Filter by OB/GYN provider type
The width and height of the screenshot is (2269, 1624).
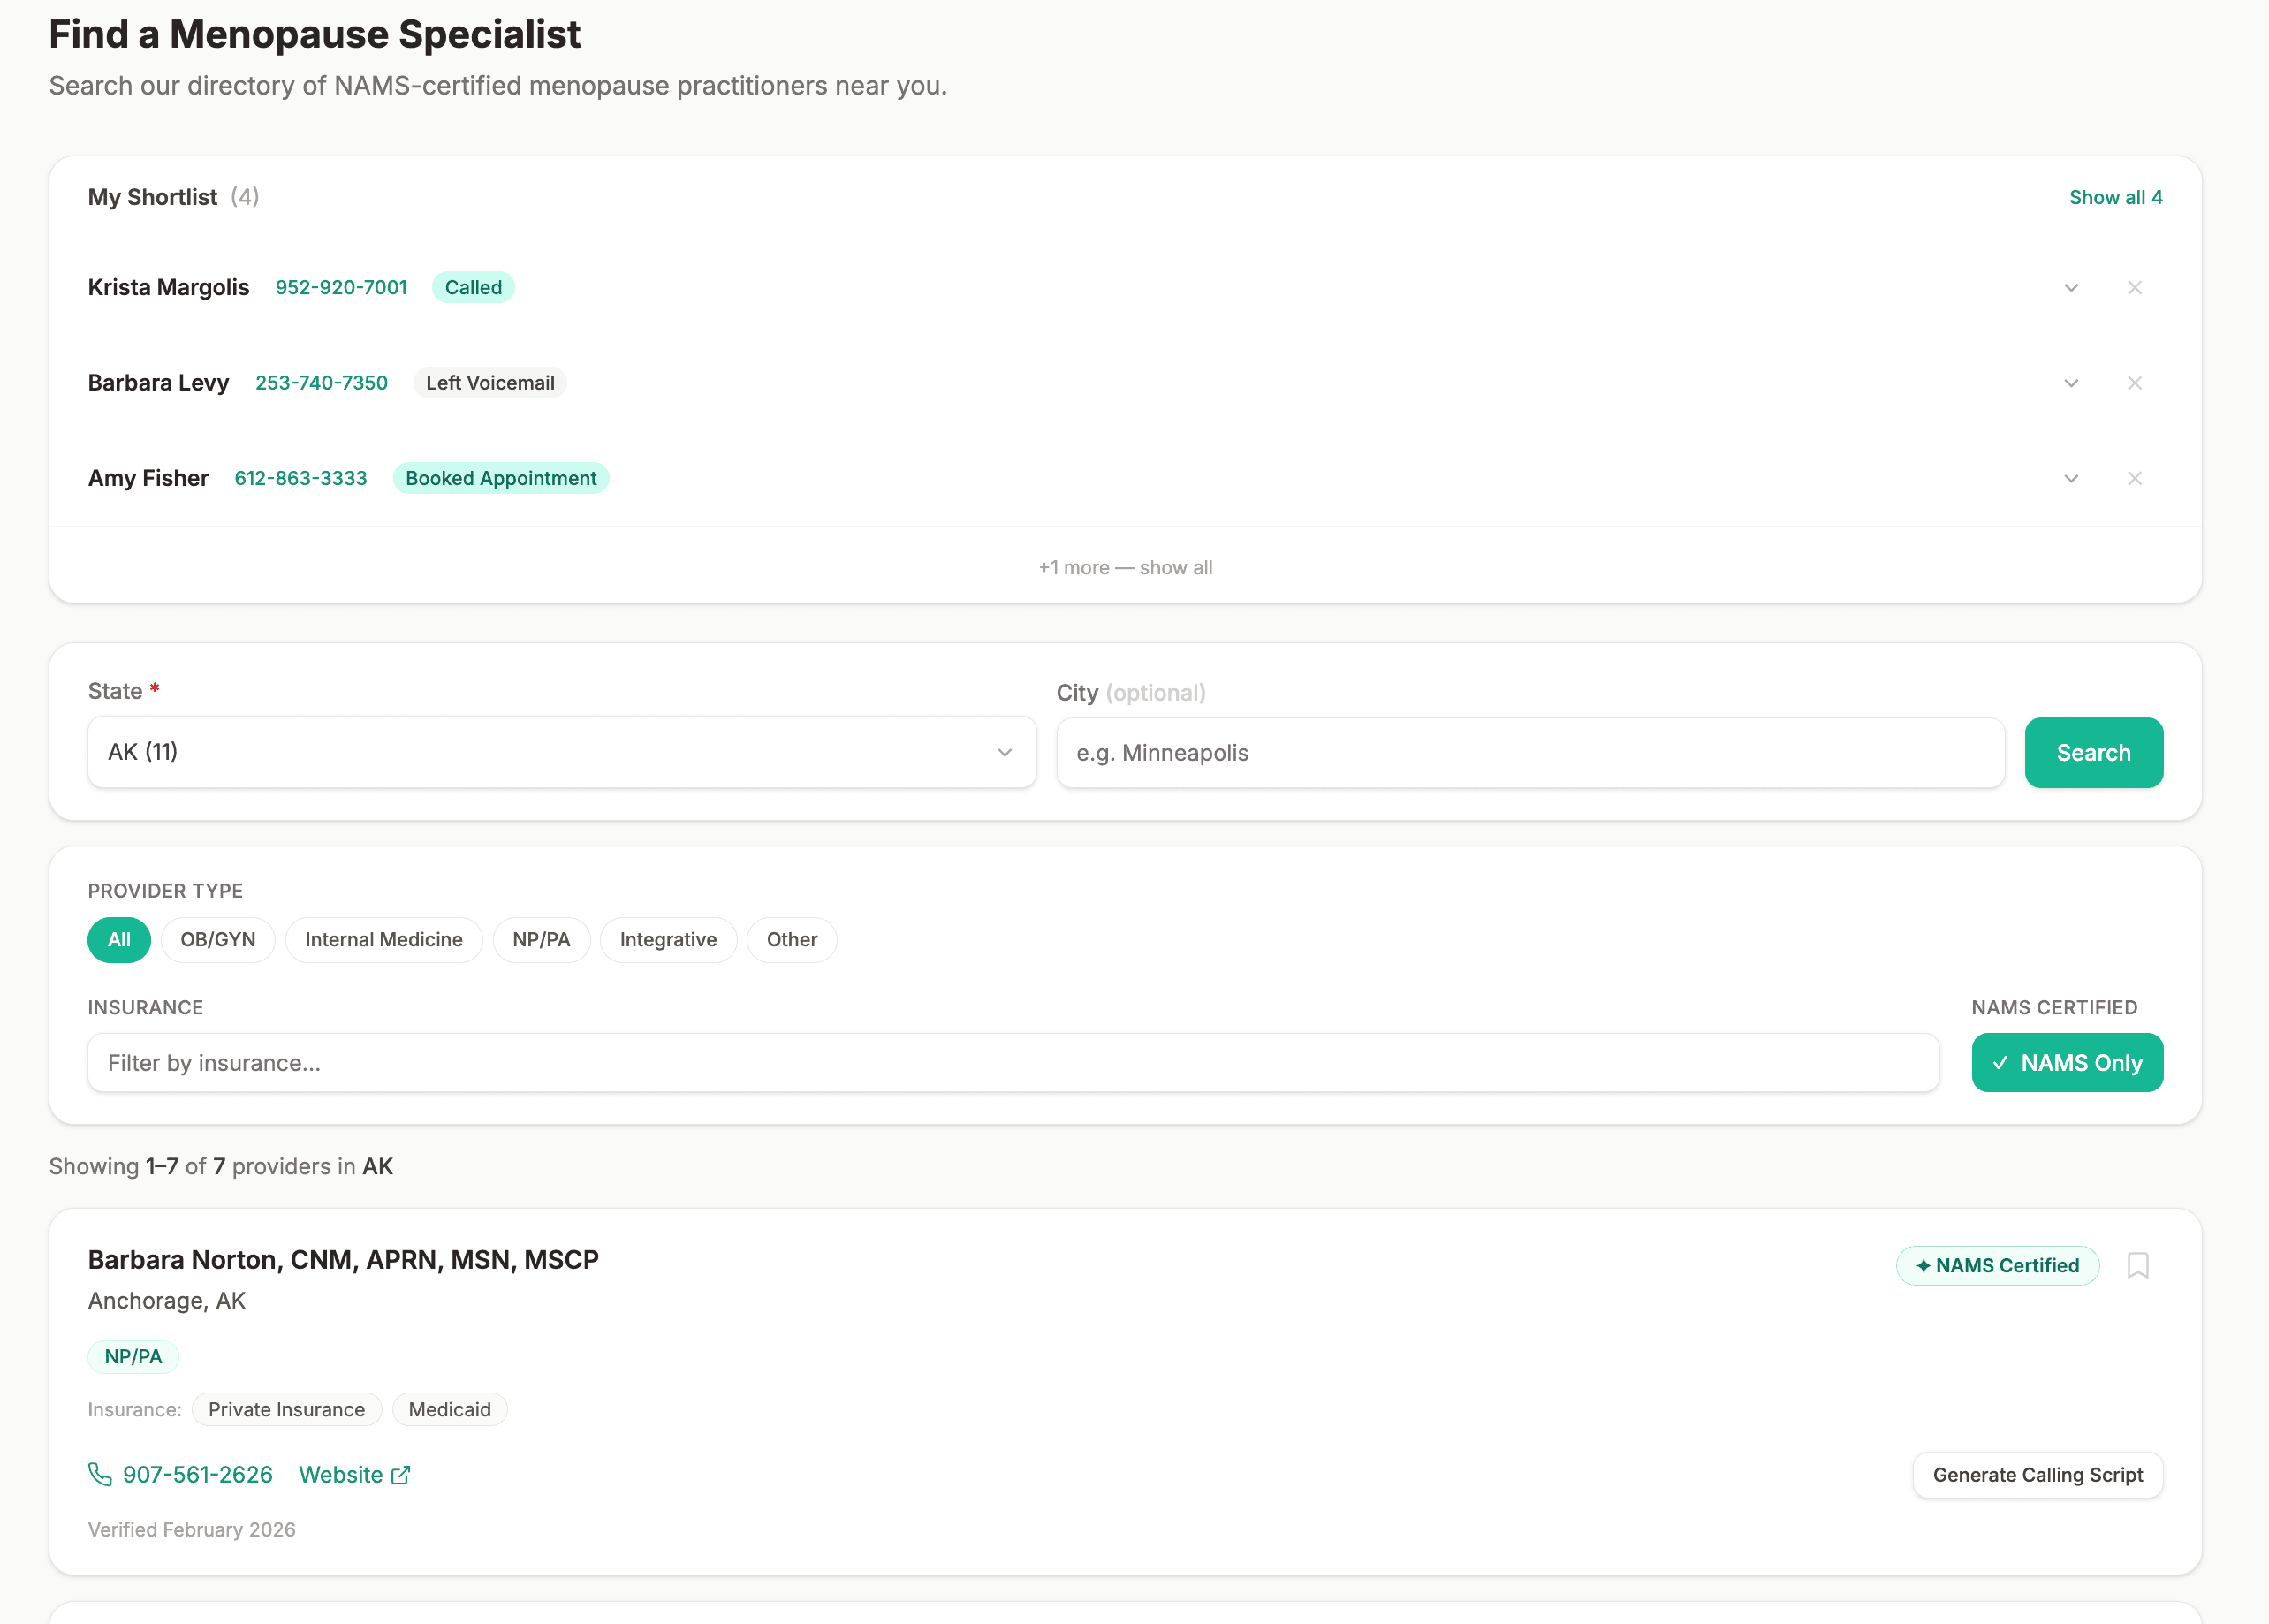[218, 939]
